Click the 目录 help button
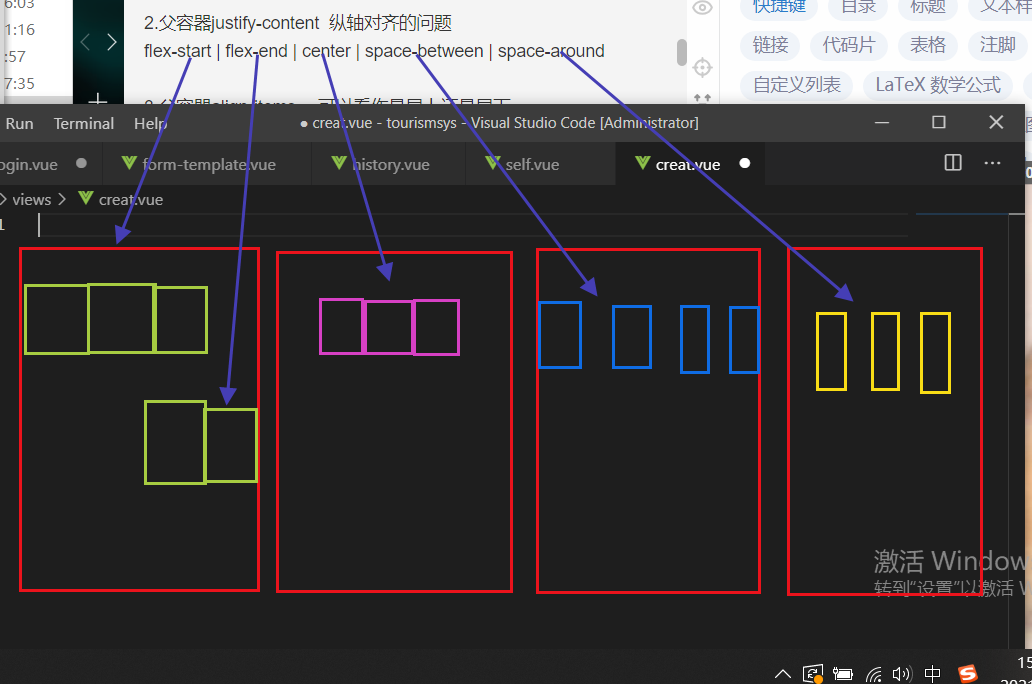The image size is (1032, 684). coord(859,7)
